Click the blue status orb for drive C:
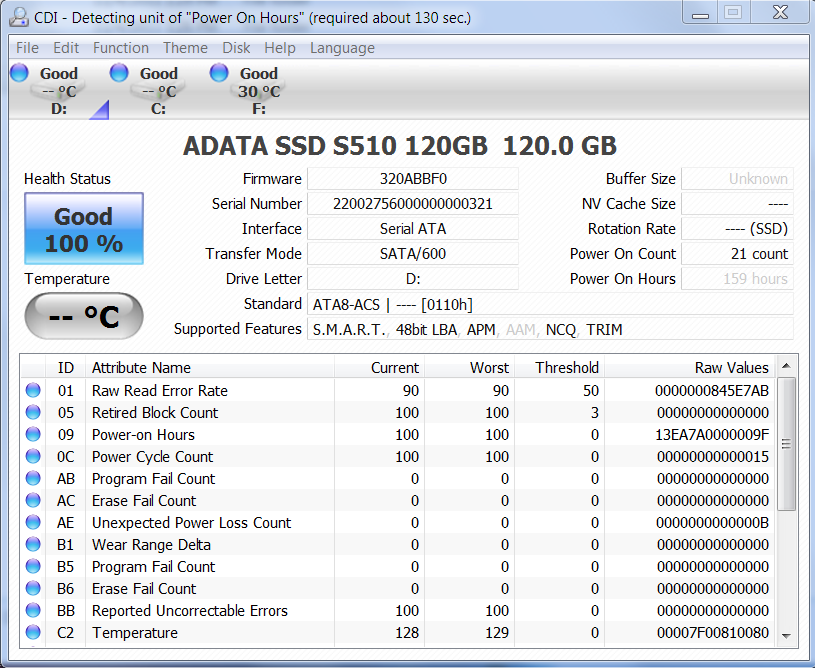 [x=119, y=73]
